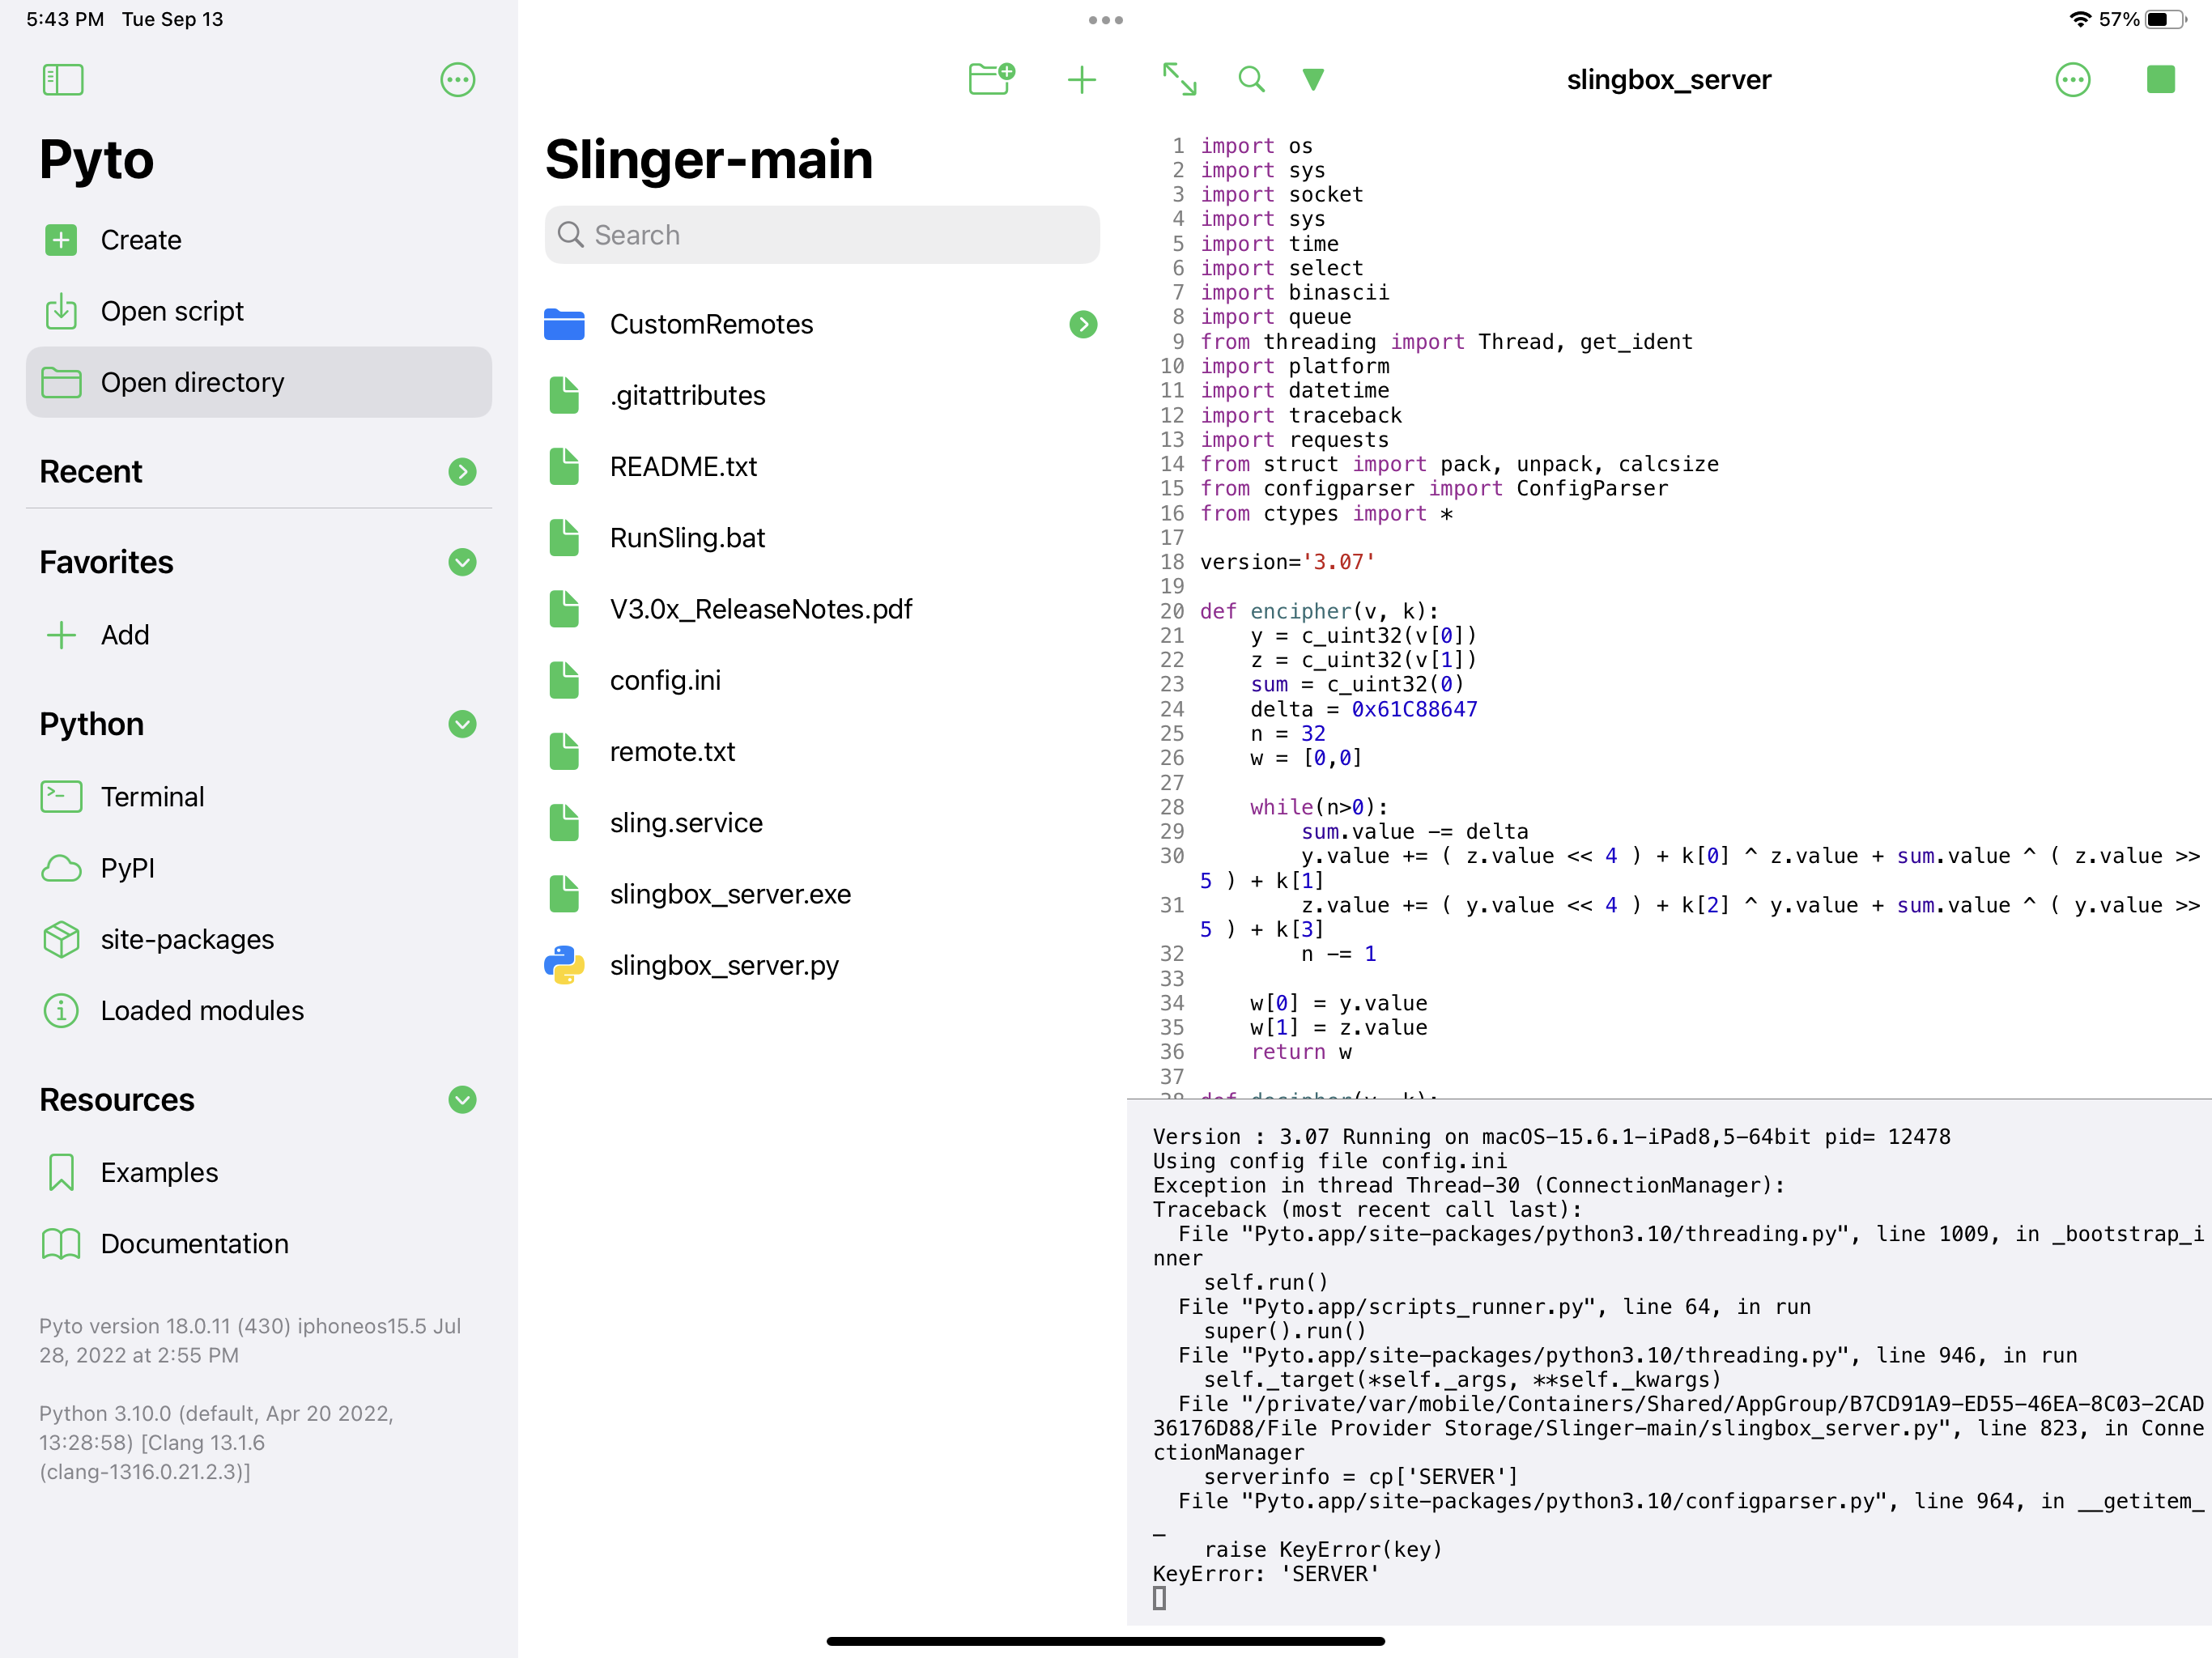Screen dimensions: 2212x1658
Task: Collapse the Python section
Action: 462,724
